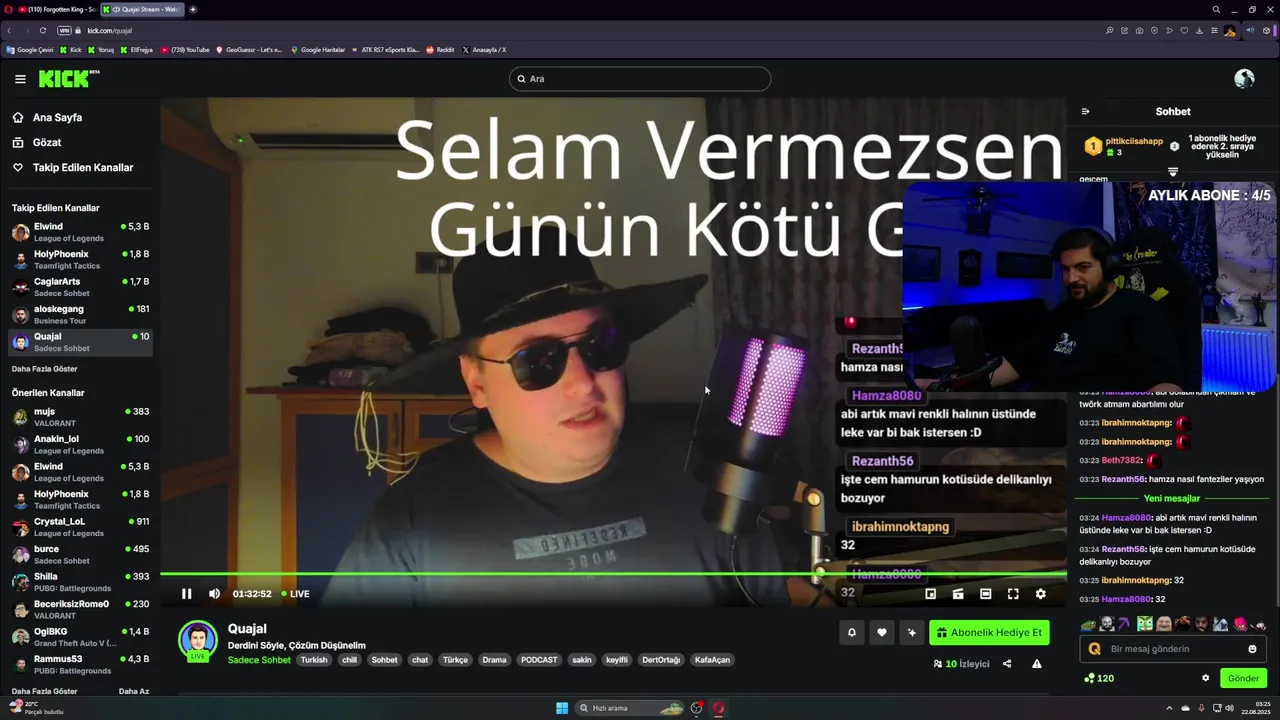Mute the stream volume icon
Image resolution: width=1280 pixels, height=720 pixels.
click(x=214, y=594)
